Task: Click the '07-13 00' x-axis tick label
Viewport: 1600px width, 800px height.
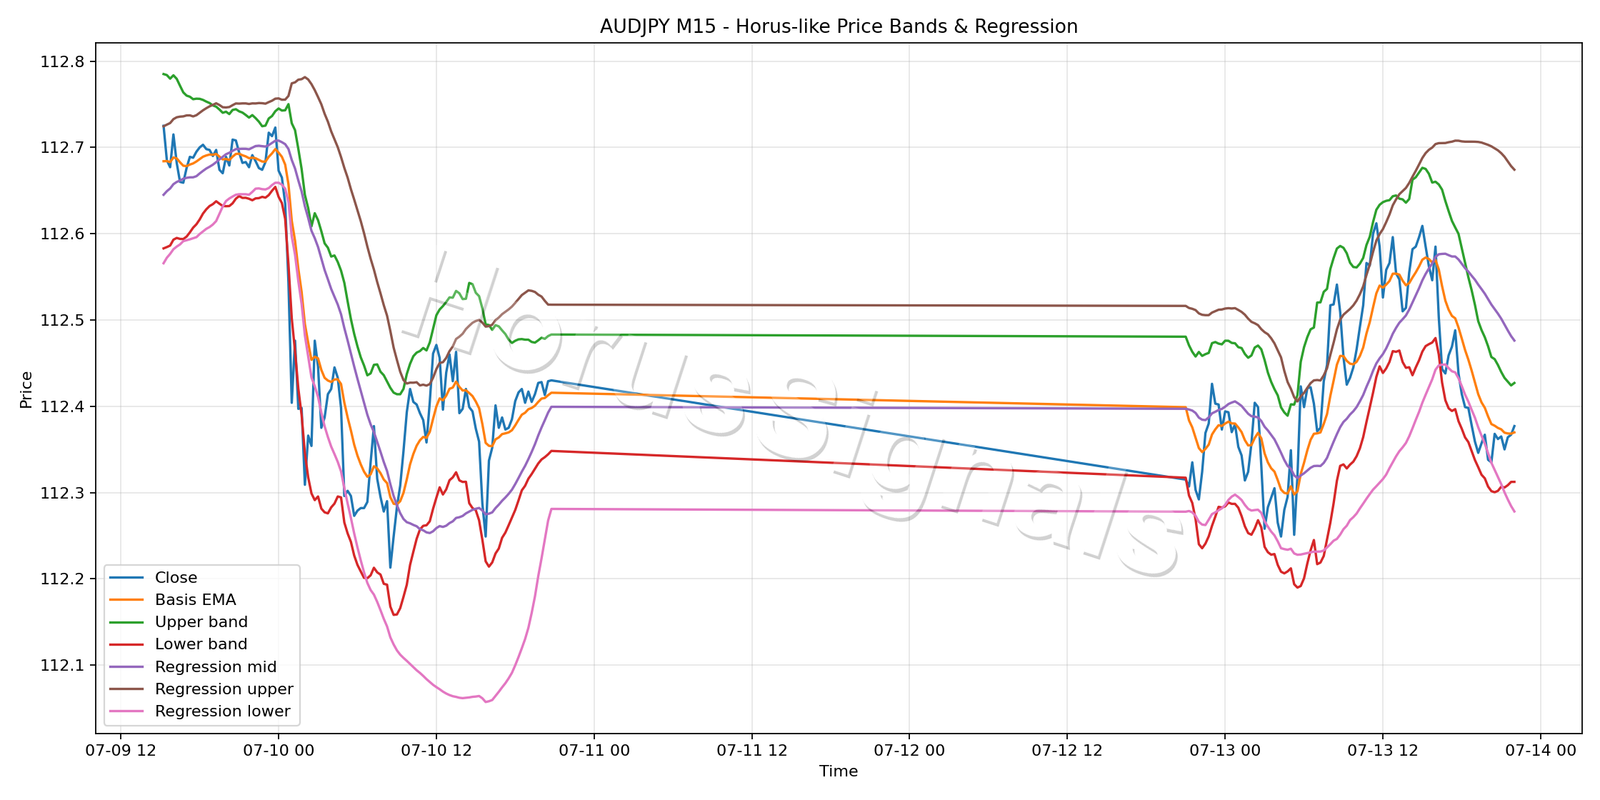Action: [1225, 751]
